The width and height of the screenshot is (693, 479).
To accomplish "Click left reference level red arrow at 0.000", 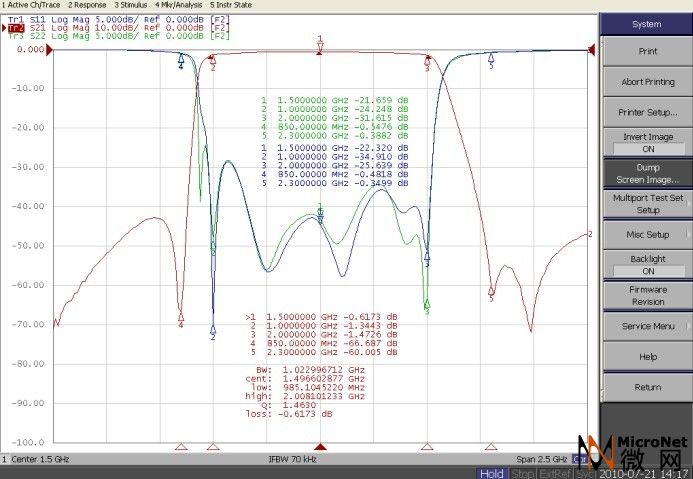I will click(x=50, y=49).
